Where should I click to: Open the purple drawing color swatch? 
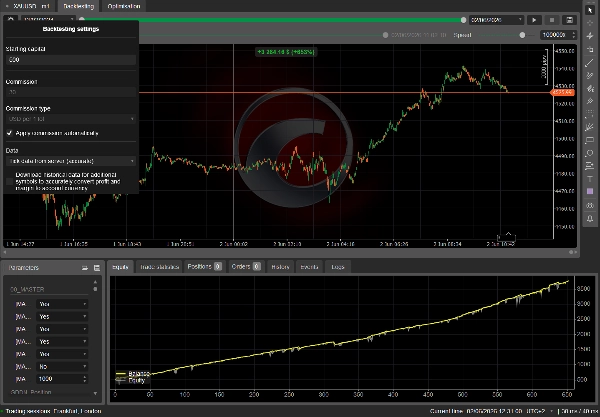[x=590, y=191]
